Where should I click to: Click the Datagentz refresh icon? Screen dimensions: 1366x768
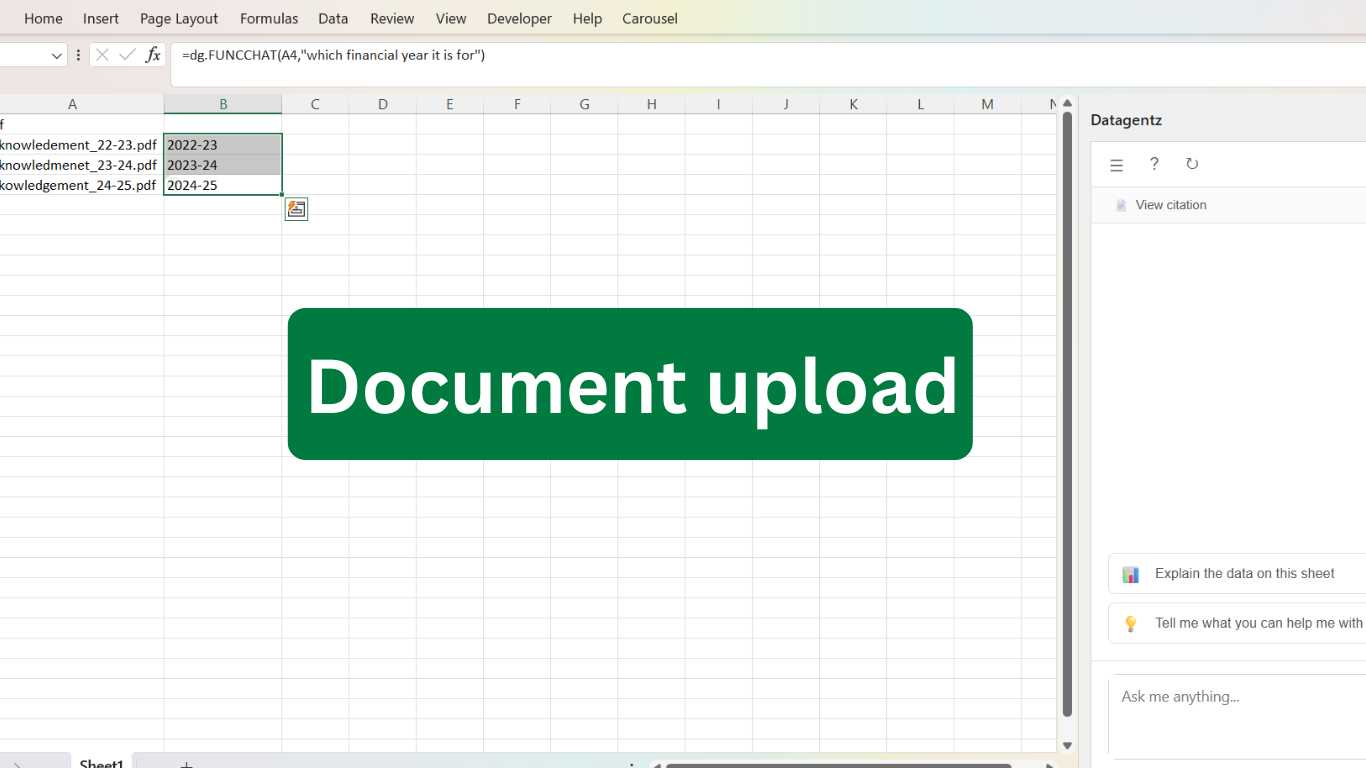[1192, 164]
